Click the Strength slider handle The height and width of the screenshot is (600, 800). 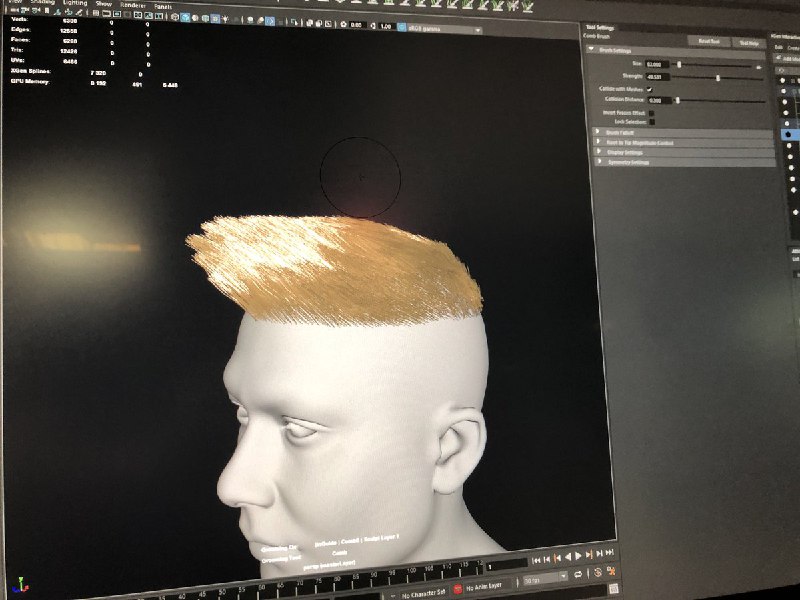pos(718,77)
